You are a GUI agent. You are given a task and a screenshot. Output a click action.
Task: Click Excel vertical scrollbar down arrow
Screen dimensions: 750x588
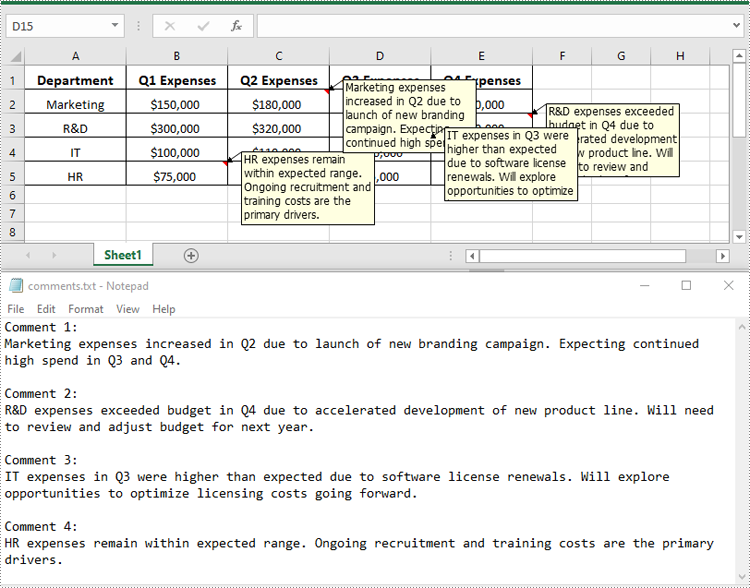740,237
